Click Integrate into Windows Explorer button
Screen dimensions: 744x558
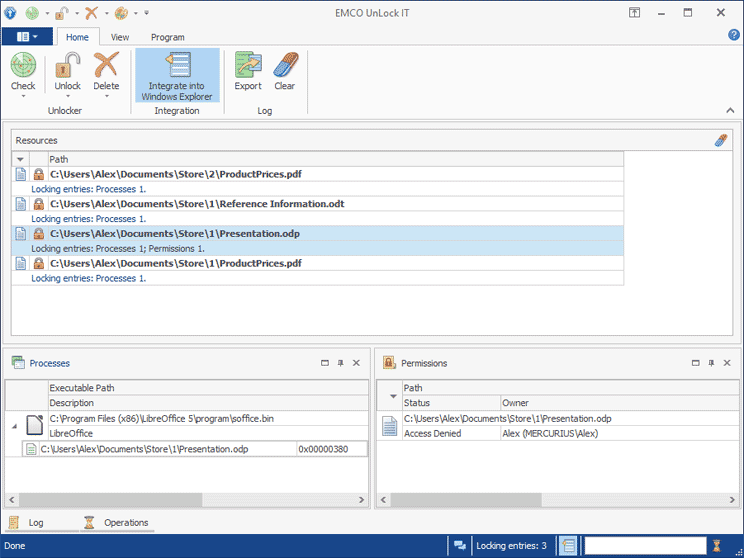[177, 76]
